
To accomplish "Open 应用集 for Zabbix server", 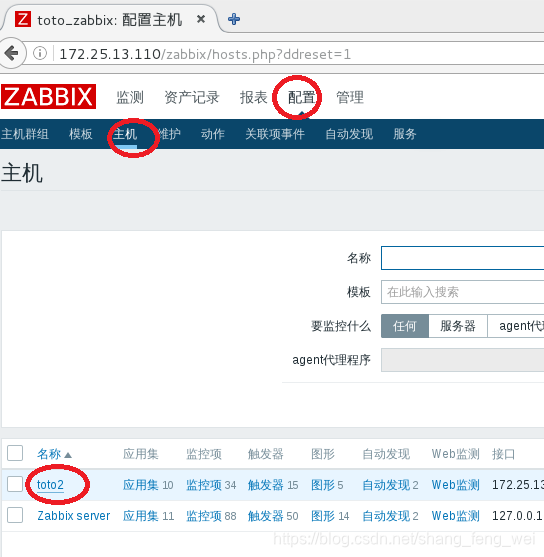I will pos(141,516).
